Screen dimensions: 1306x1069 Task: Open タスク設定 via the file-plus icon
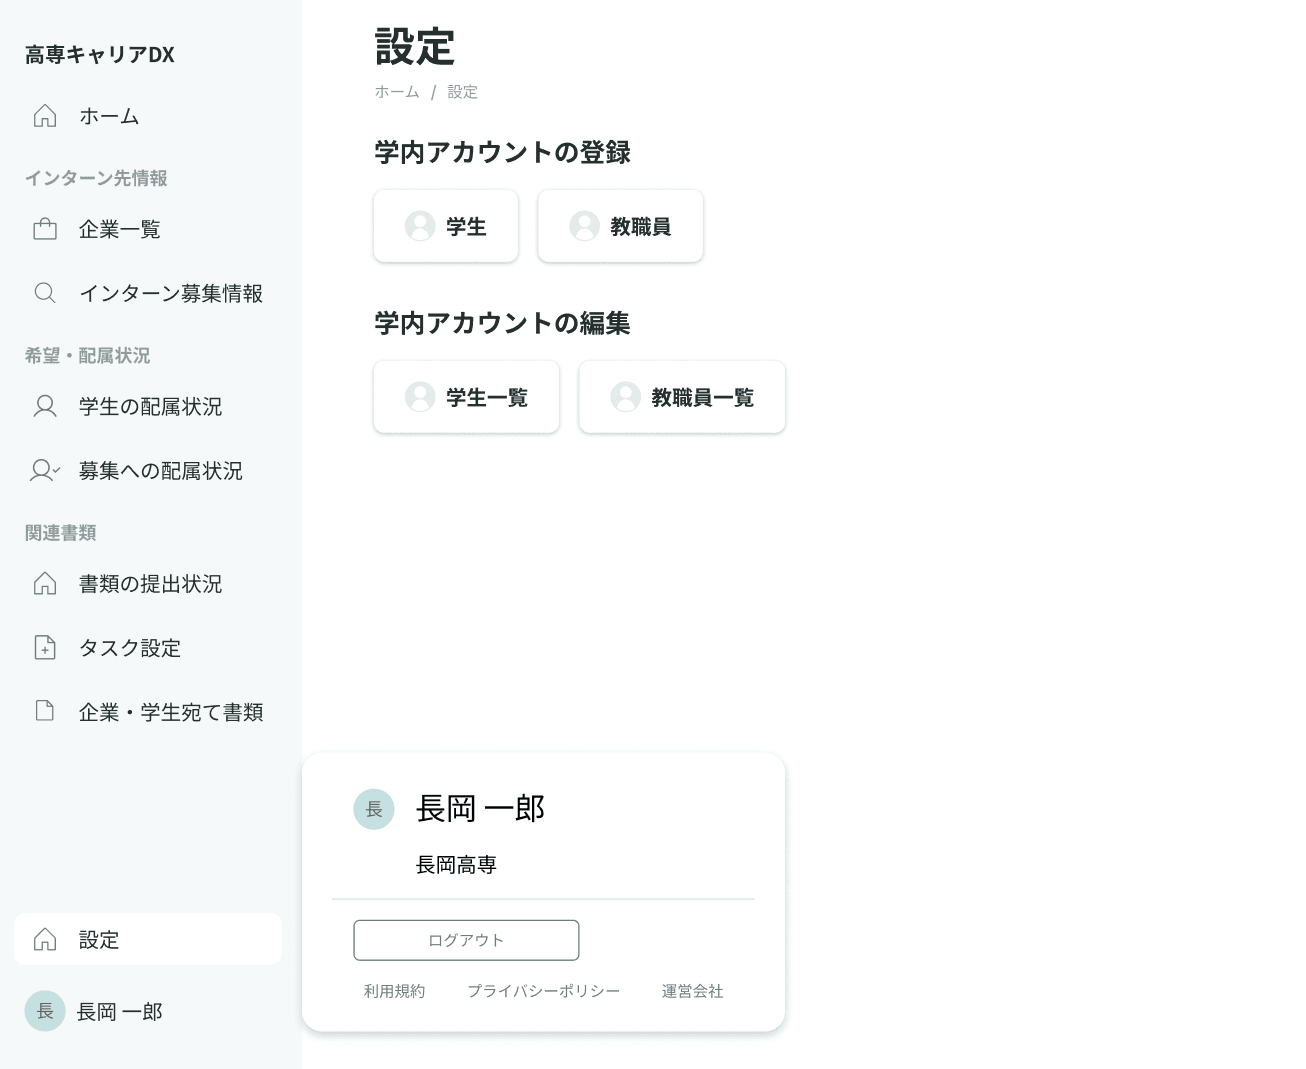tap(45, 647)
